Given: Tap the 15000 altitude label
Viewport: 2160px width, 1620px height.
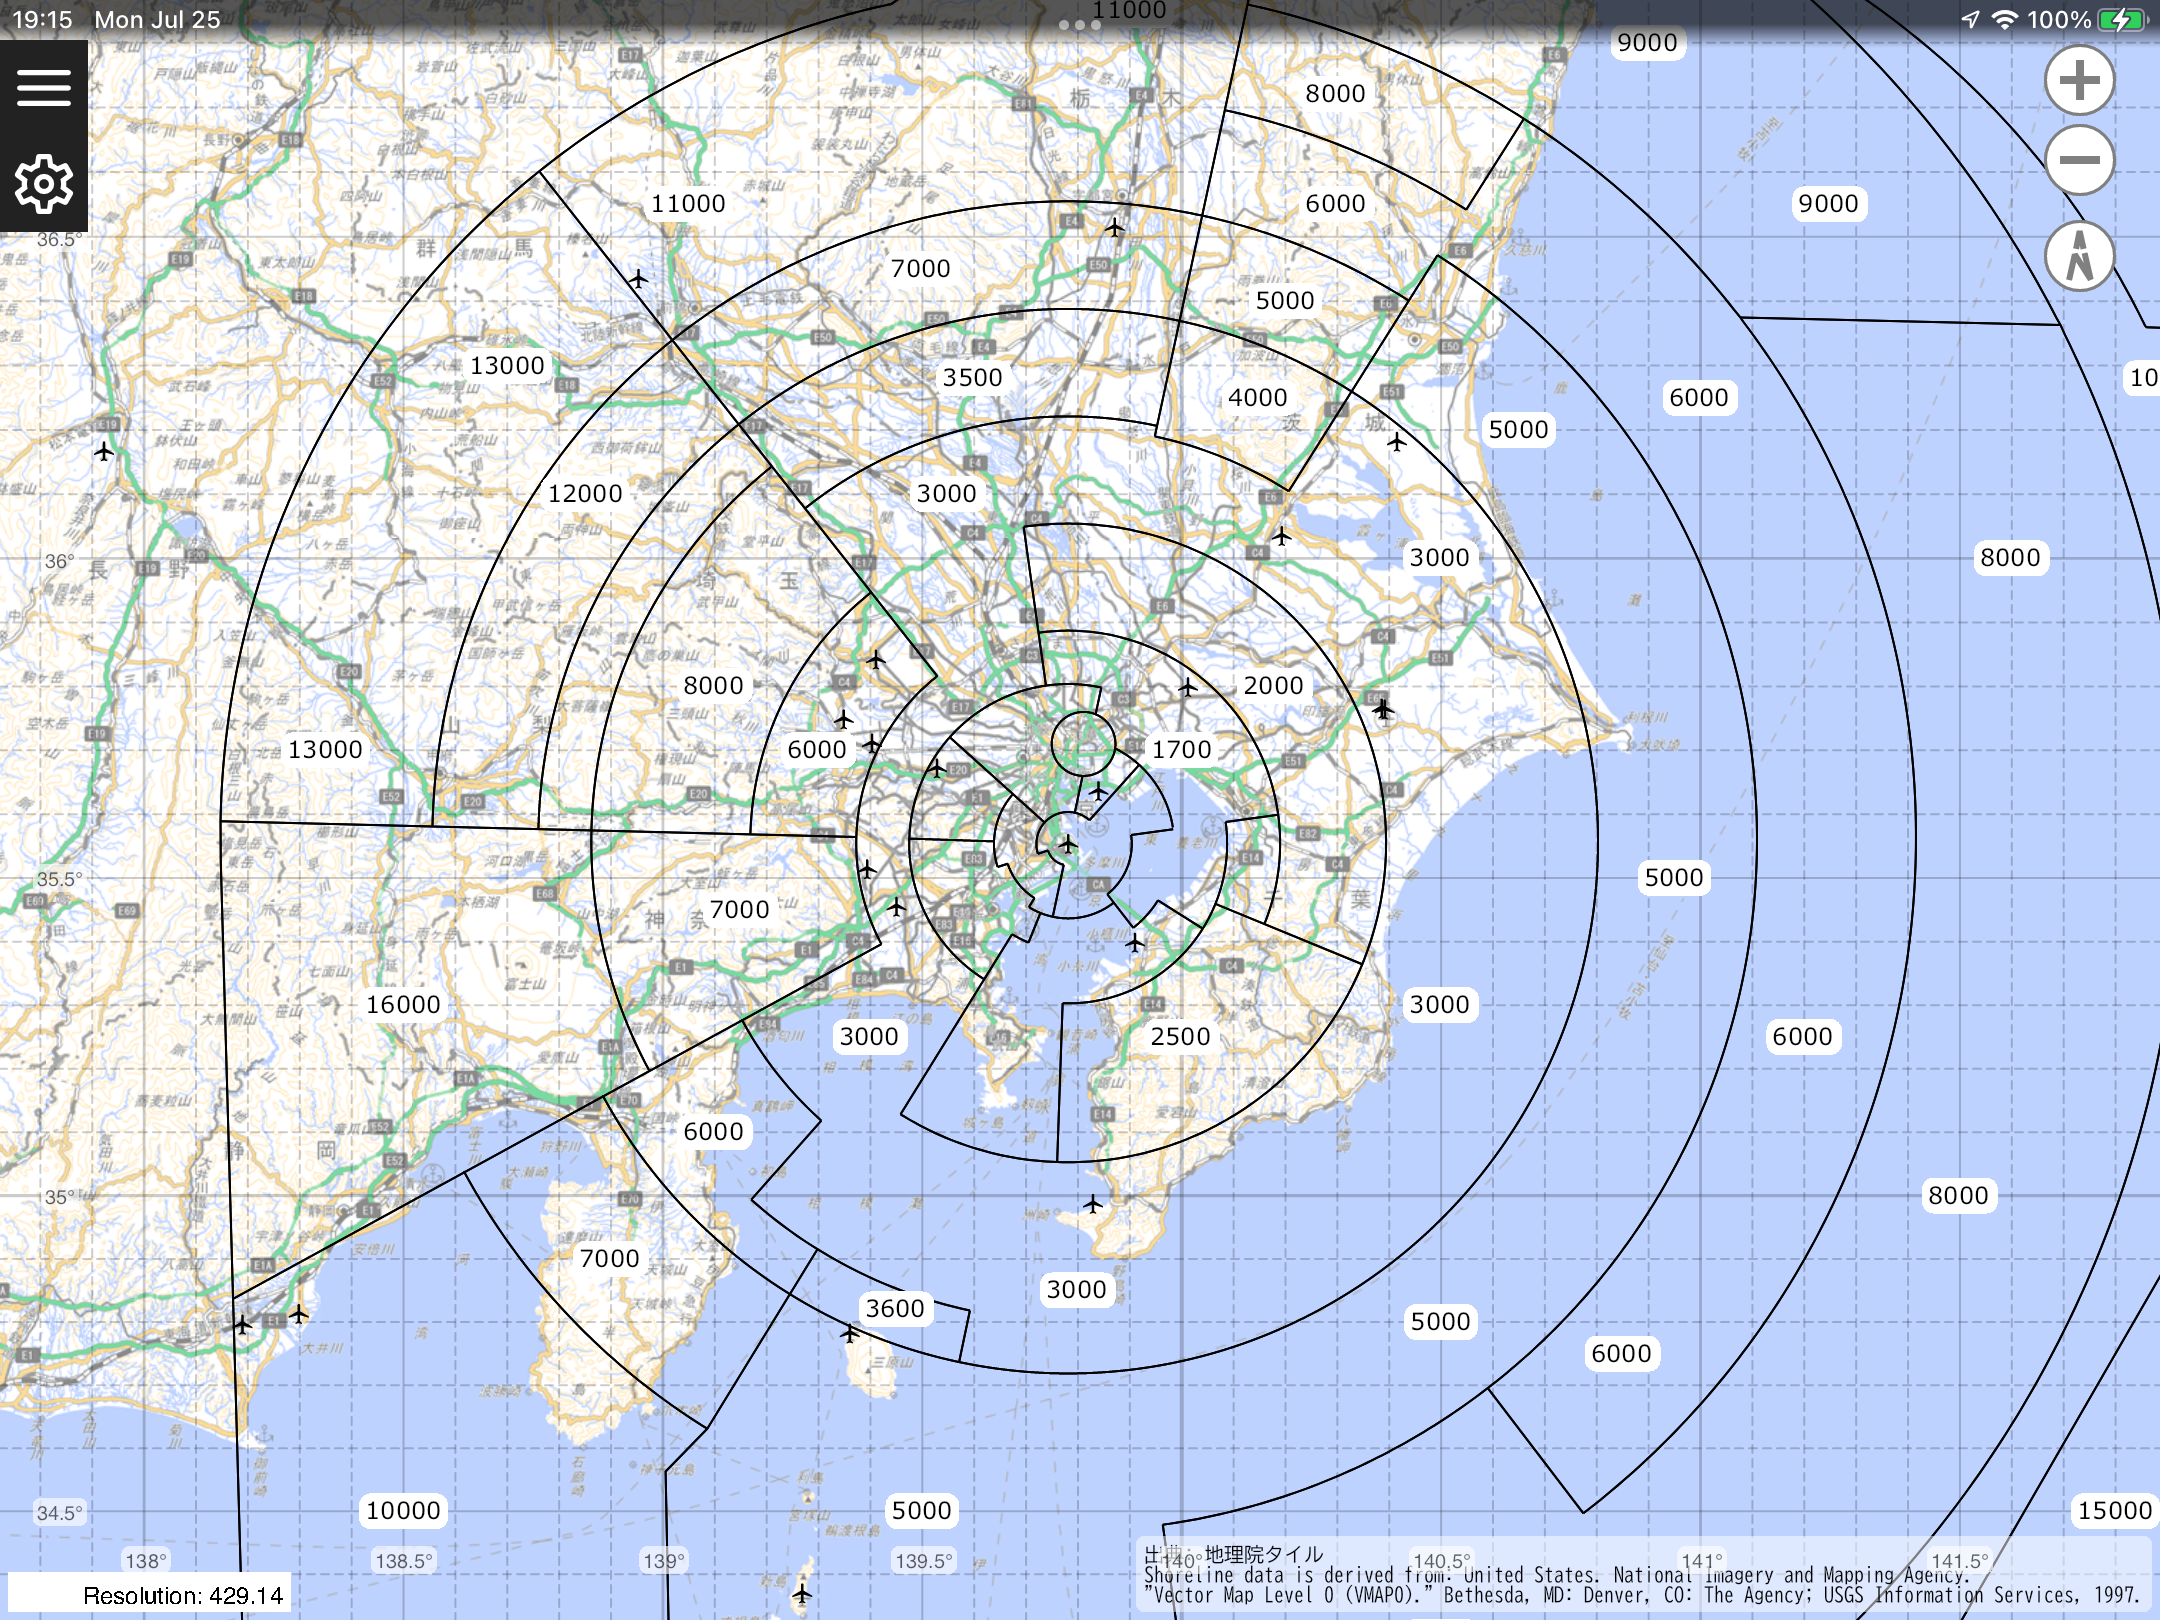Looking at the screenshot, I should coord(2114,1510).
